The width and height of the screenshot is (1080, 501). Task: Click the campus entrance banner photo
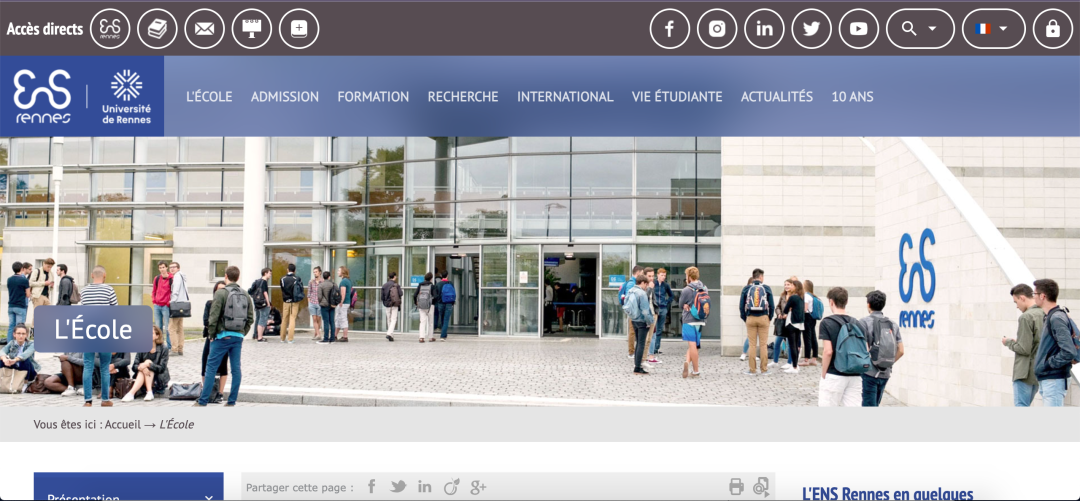click(x=540, y=271)
